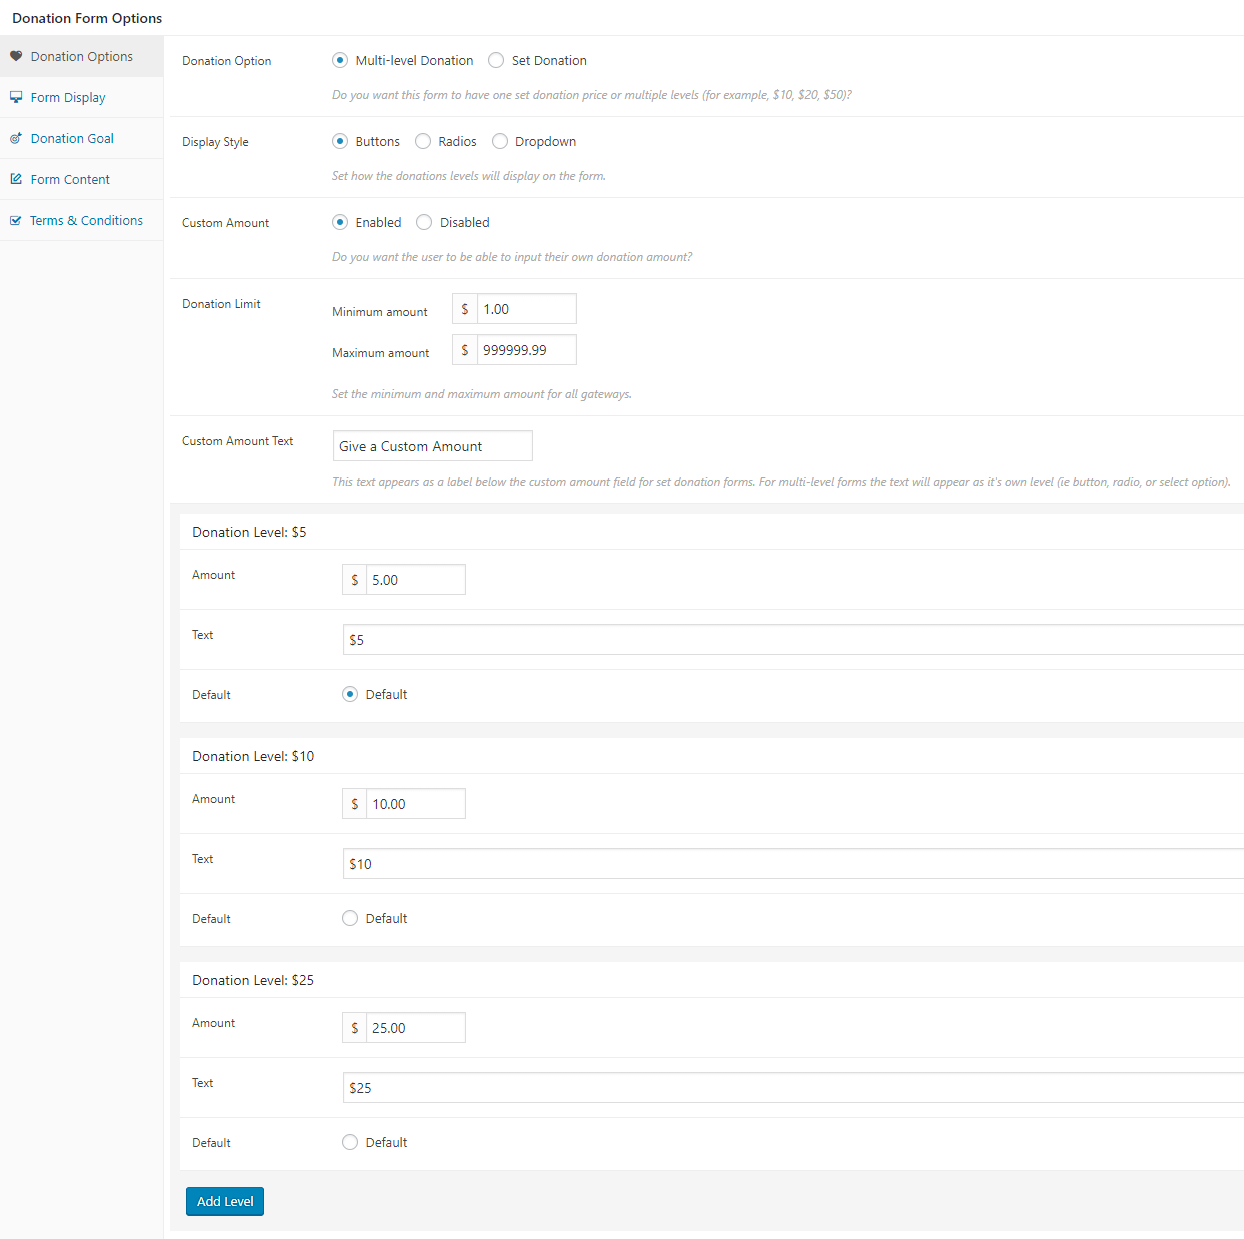Navigate to the Form Content section

point(69,178)
